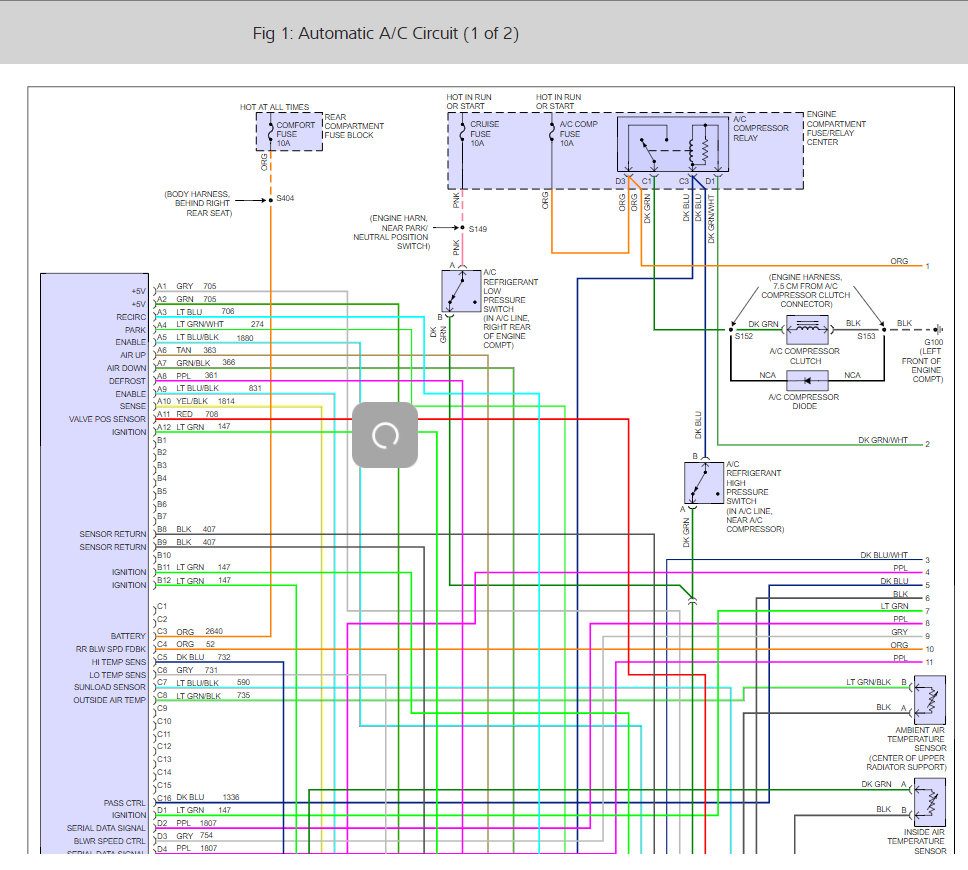Click the S152 splice point
The height and width of the screenshot is (870, 968).
point(732,330)
